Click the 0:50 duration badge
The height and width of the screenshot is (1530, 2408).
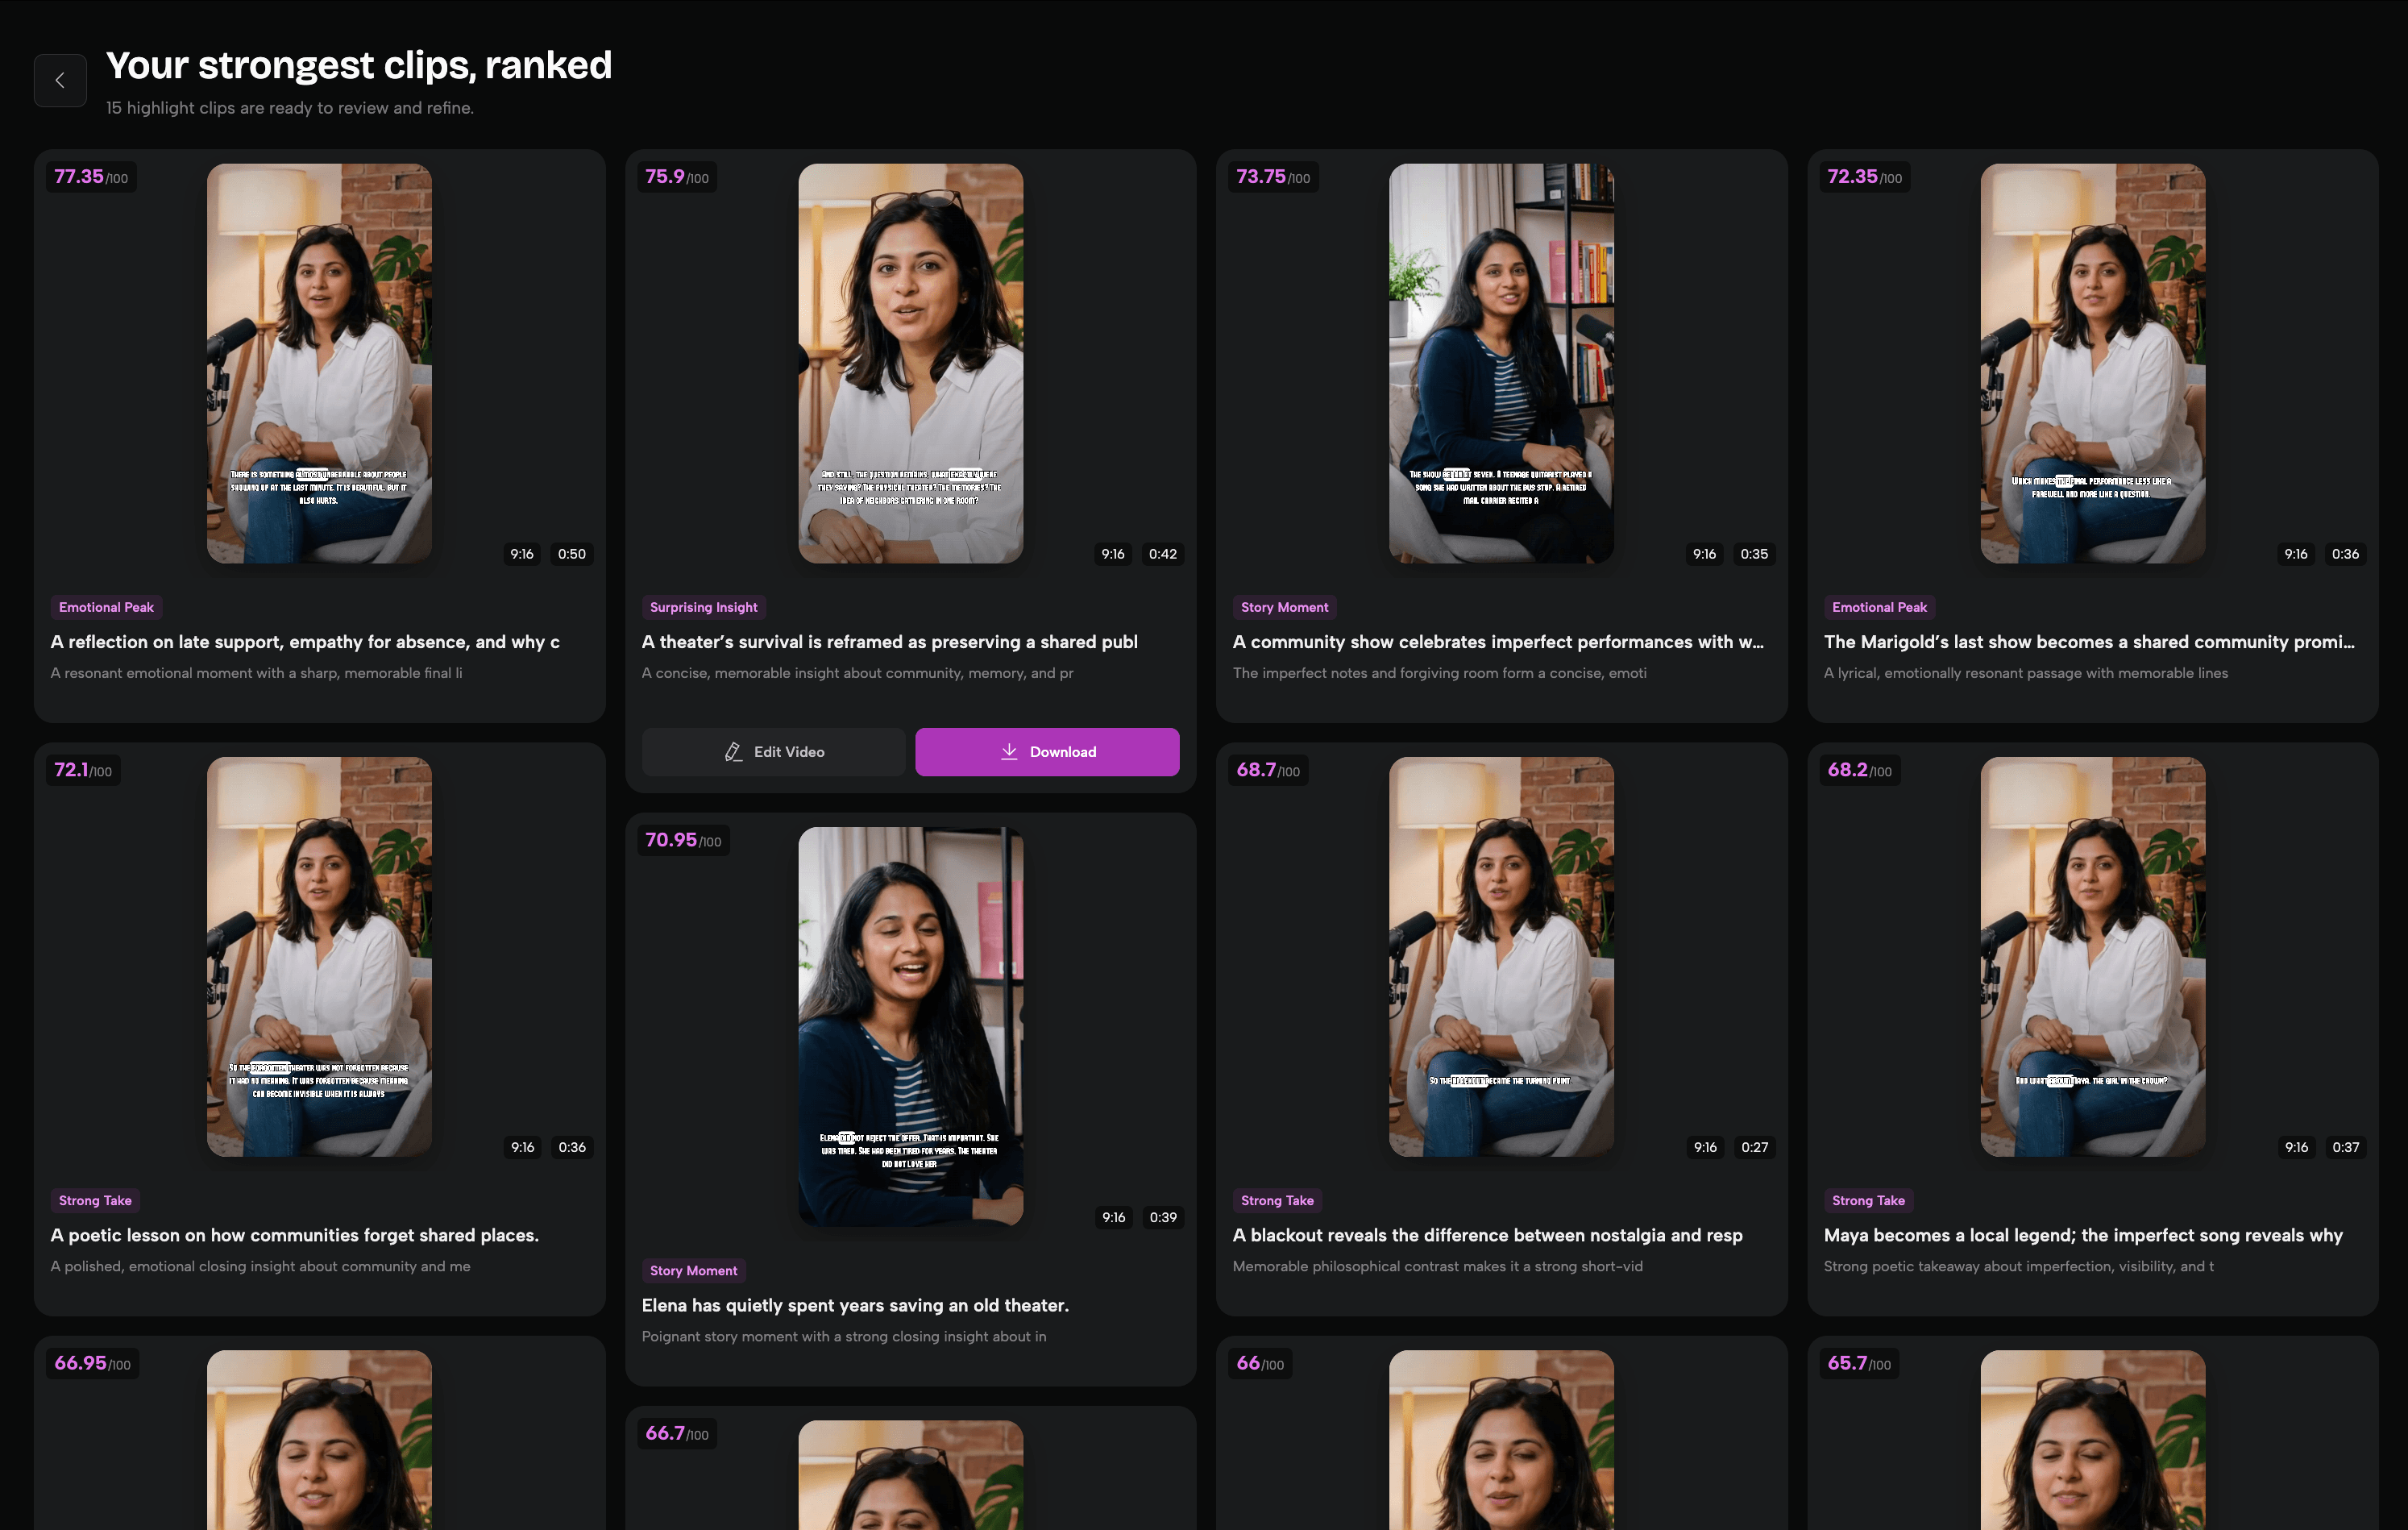571,554
